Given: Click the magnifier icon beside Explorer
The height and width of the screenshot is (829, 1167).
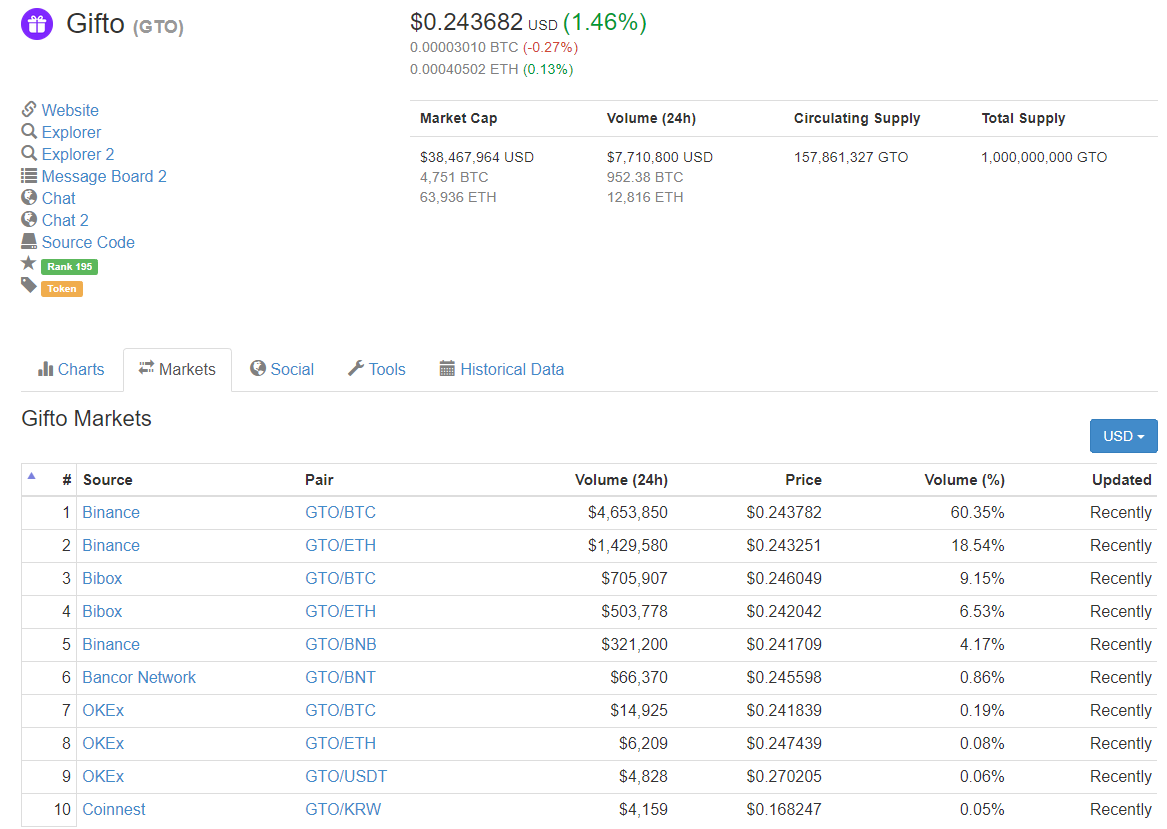Looking at the screenshot, I should click(29, 132).
